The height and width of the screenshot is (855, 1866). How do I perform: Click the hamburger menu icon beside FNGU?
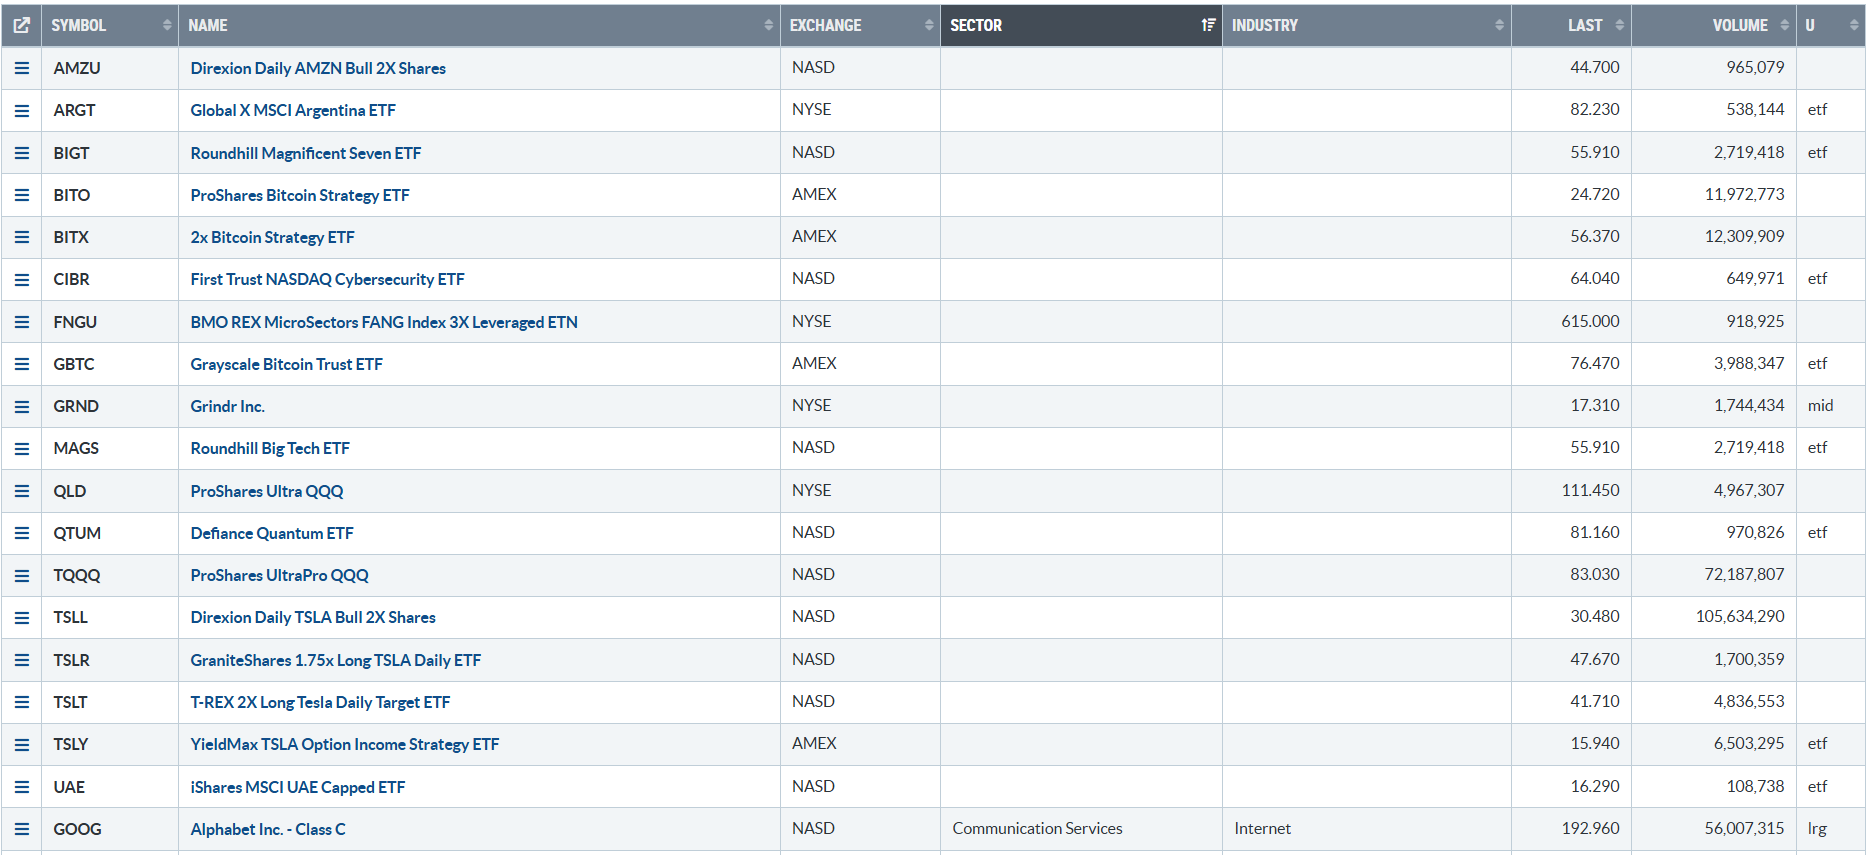point(21,322)
